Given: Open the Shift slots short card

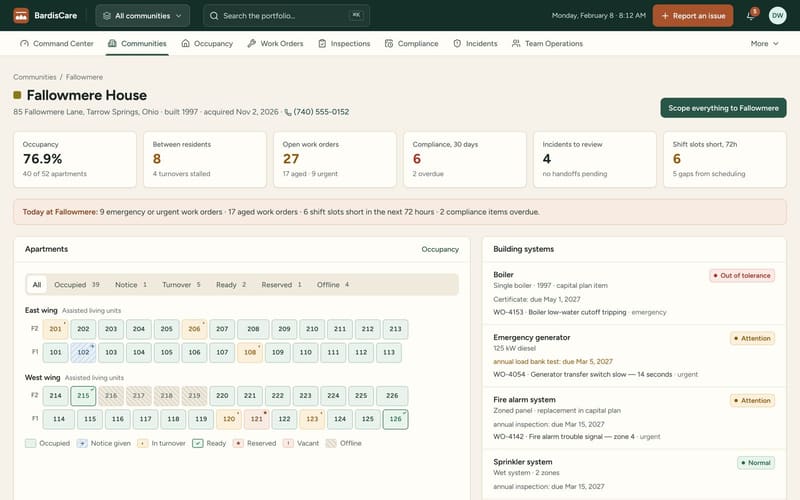Looking at the screenshot, I should pyautogui.click(x=724, y=159).
